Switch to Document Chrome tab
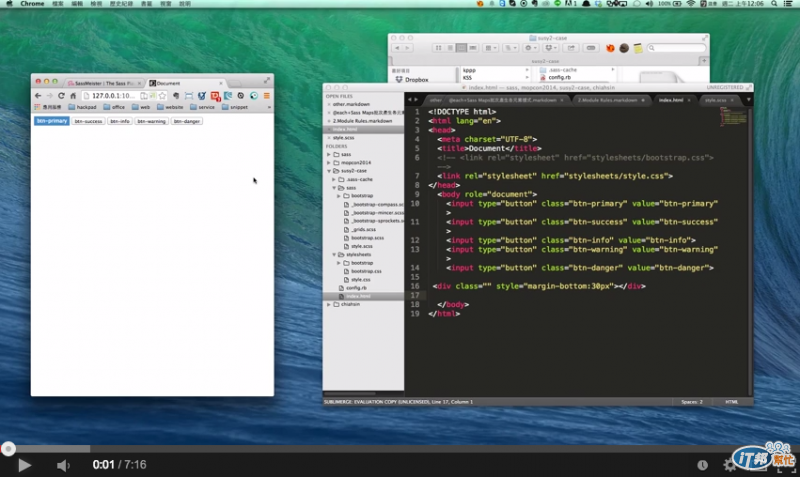 pyautogui.click(x=186, y=83)
